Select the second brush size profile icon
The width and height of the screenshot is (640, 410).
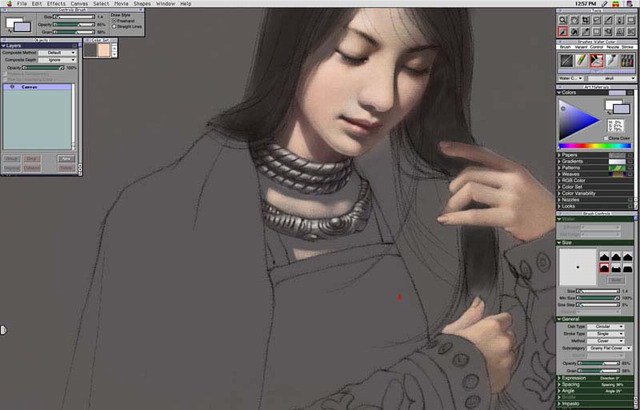616,257
